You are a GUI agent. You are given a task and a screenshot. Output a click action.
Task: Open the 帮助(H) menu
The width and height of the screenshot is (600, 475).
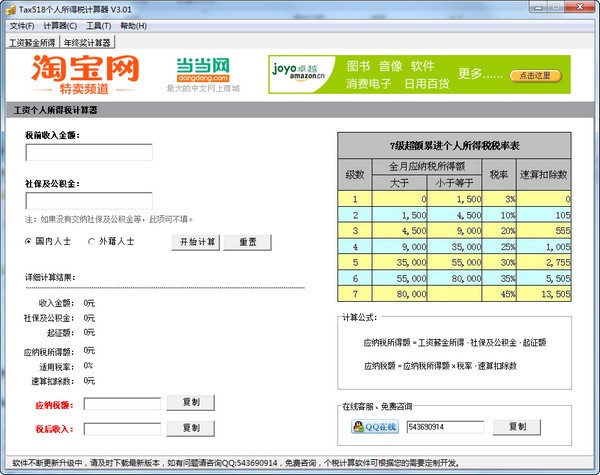point(134,26)
